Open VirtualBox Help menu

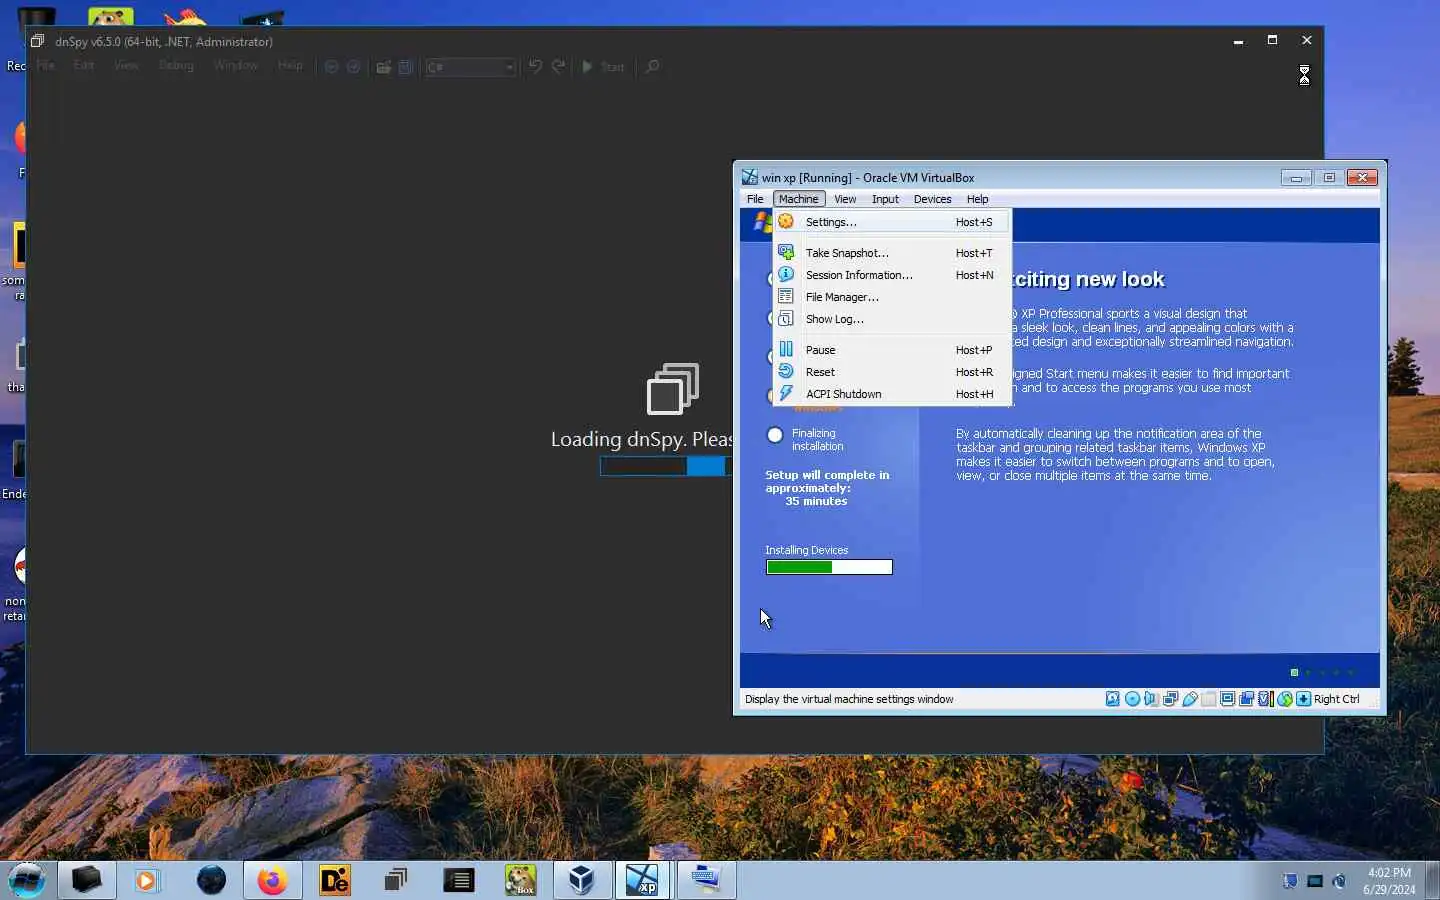pyautogui.click(x=977, y=199)
